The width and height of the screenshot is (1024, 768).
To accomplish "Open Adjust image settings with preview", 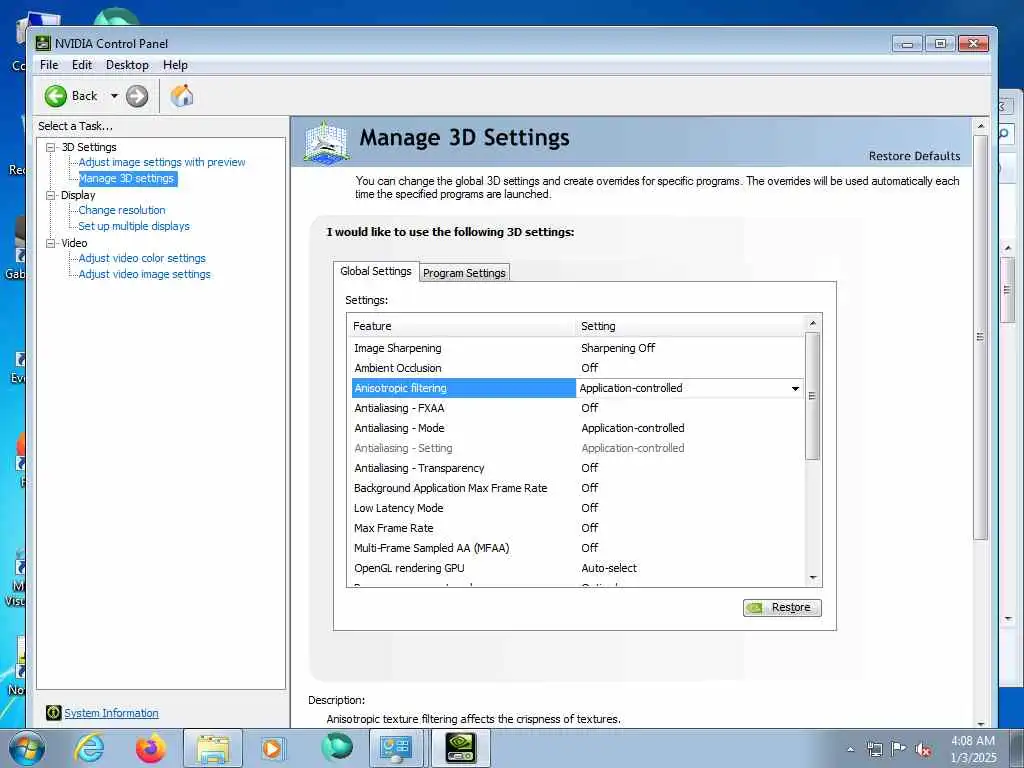I will click(x=162, y=162).
